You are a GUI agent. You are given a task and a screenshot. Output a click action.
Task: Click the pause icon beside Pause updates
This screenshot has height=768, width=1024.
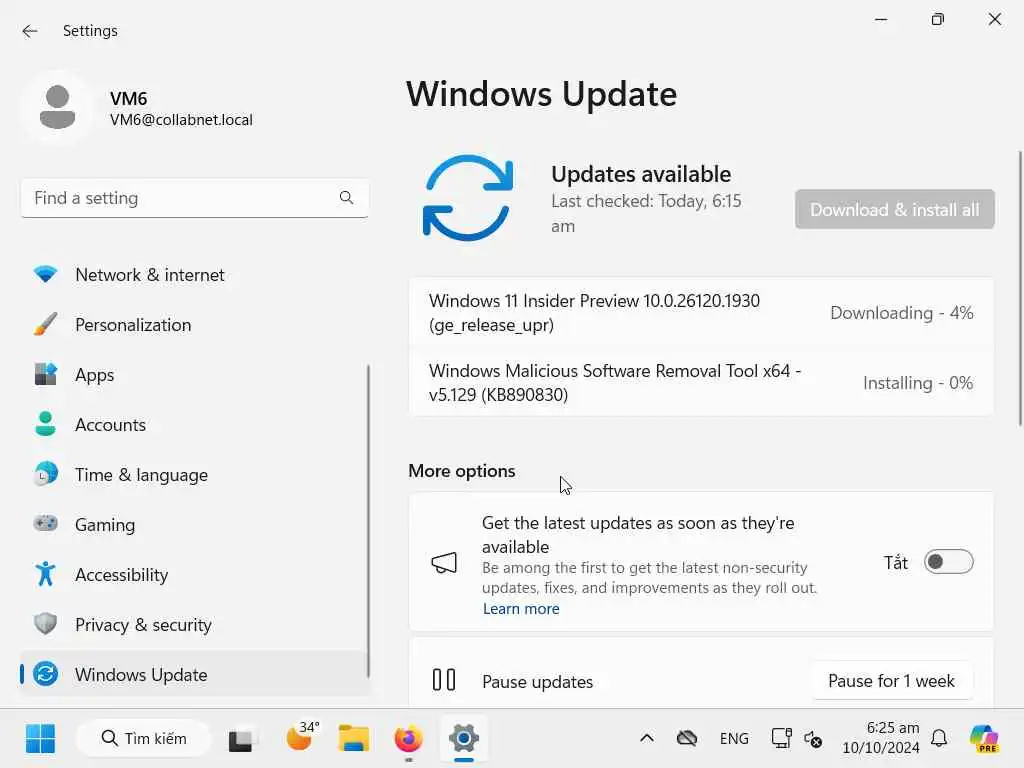444,680
